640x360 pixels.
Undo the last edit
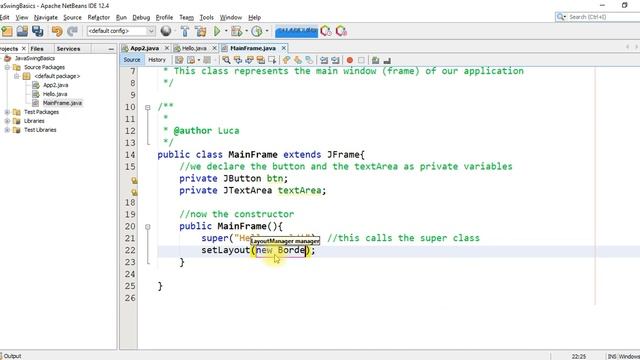[57, 31]
